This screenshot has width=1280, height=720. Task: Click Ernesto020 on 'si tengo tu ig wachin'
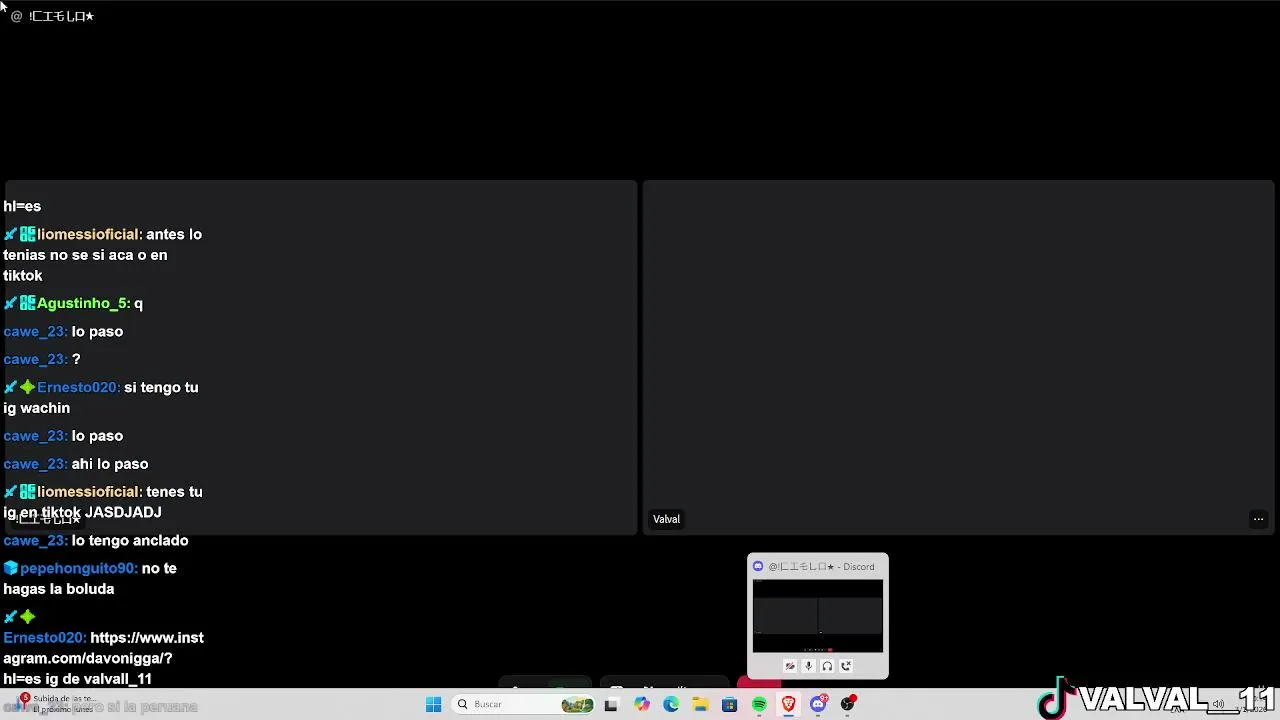pyautogui.click(x=76, y=387)
